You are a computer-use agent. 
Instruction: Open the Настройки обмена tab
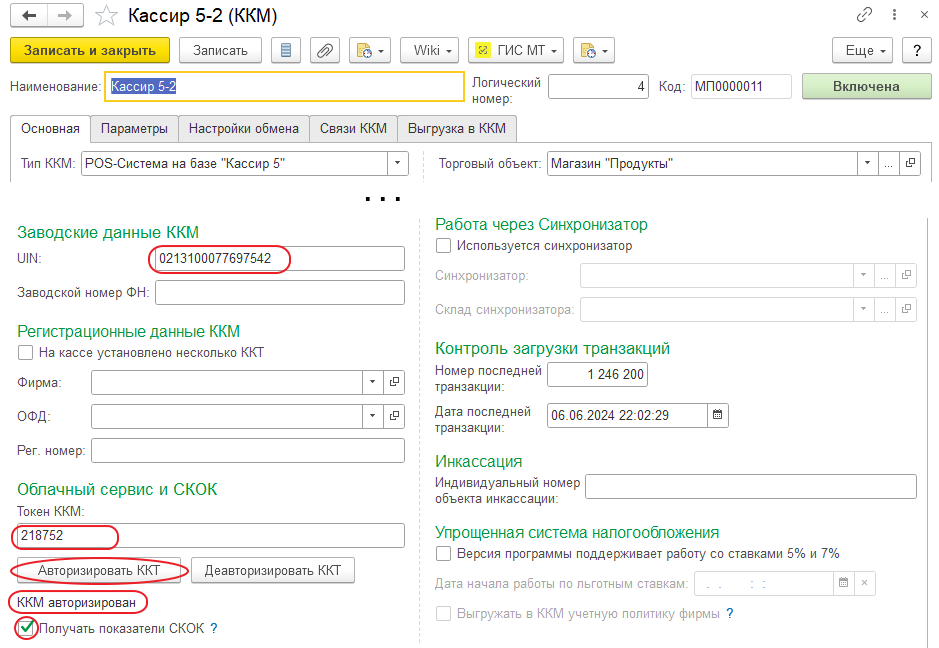coord(243,128)
